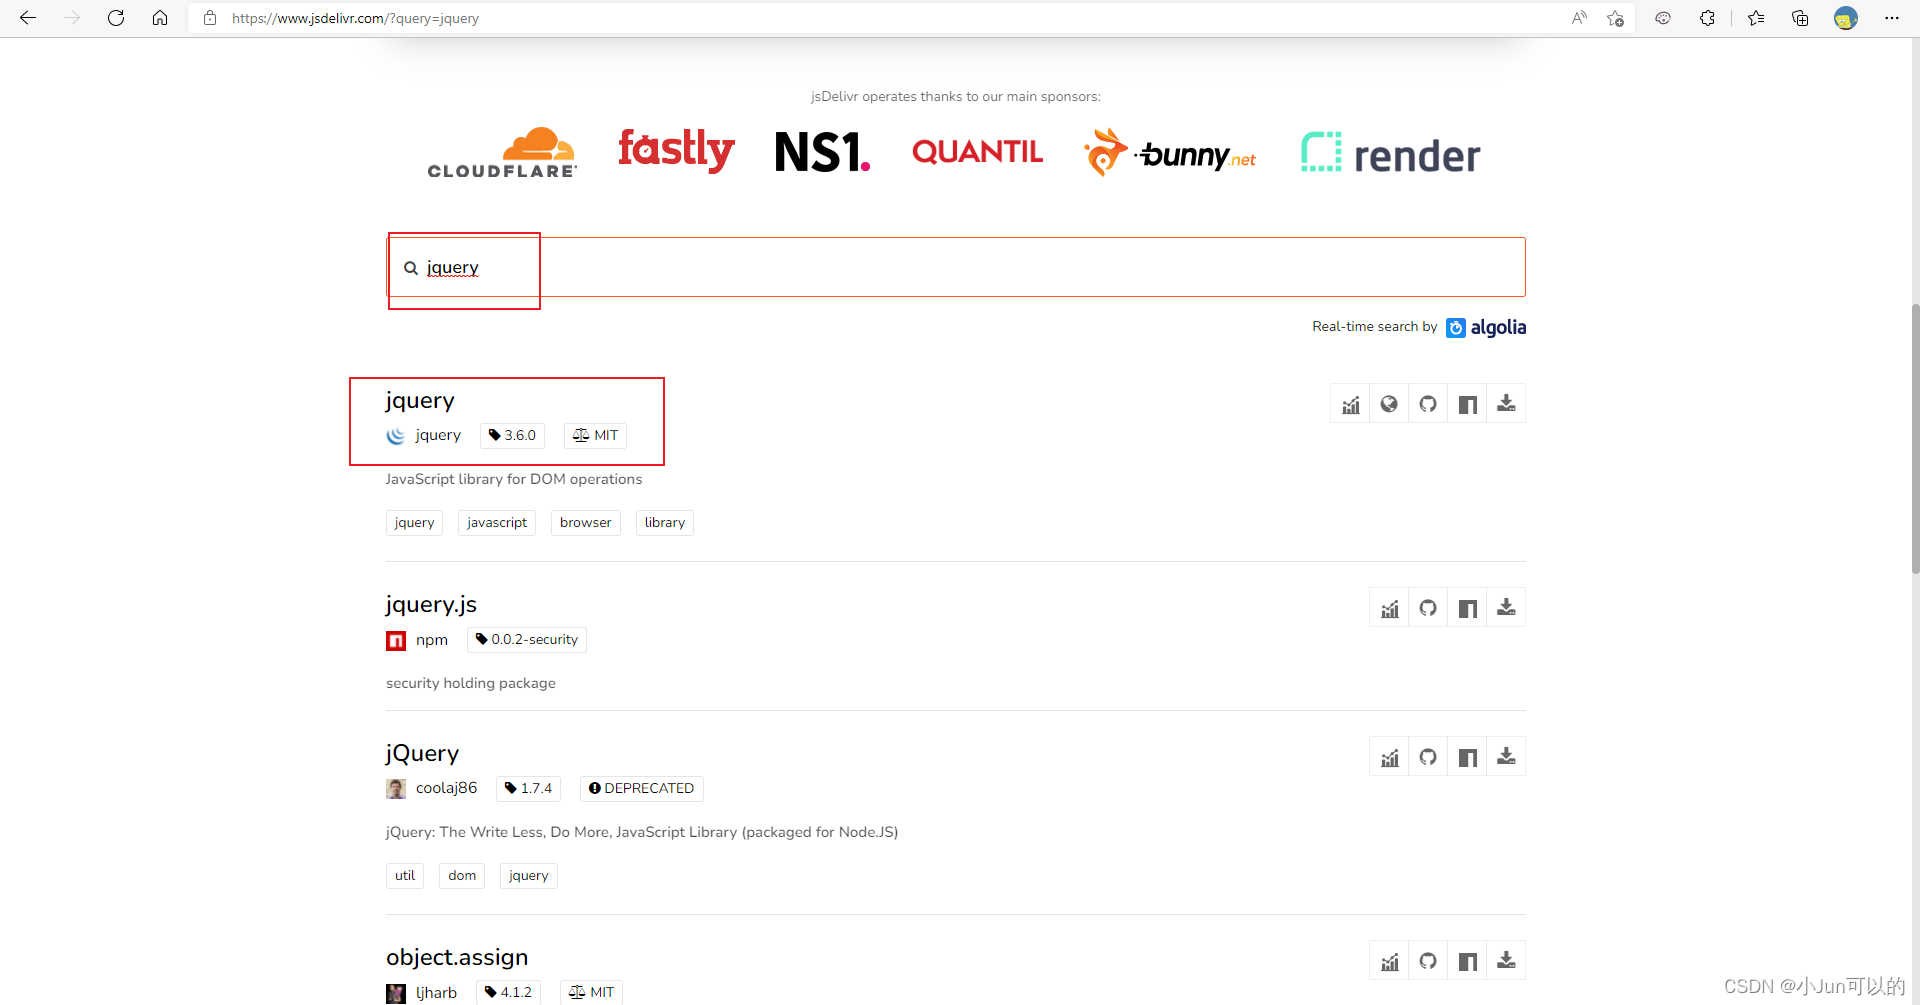
Task: View statistics icon for object.assign package
Action: (x=1389, y=961)
